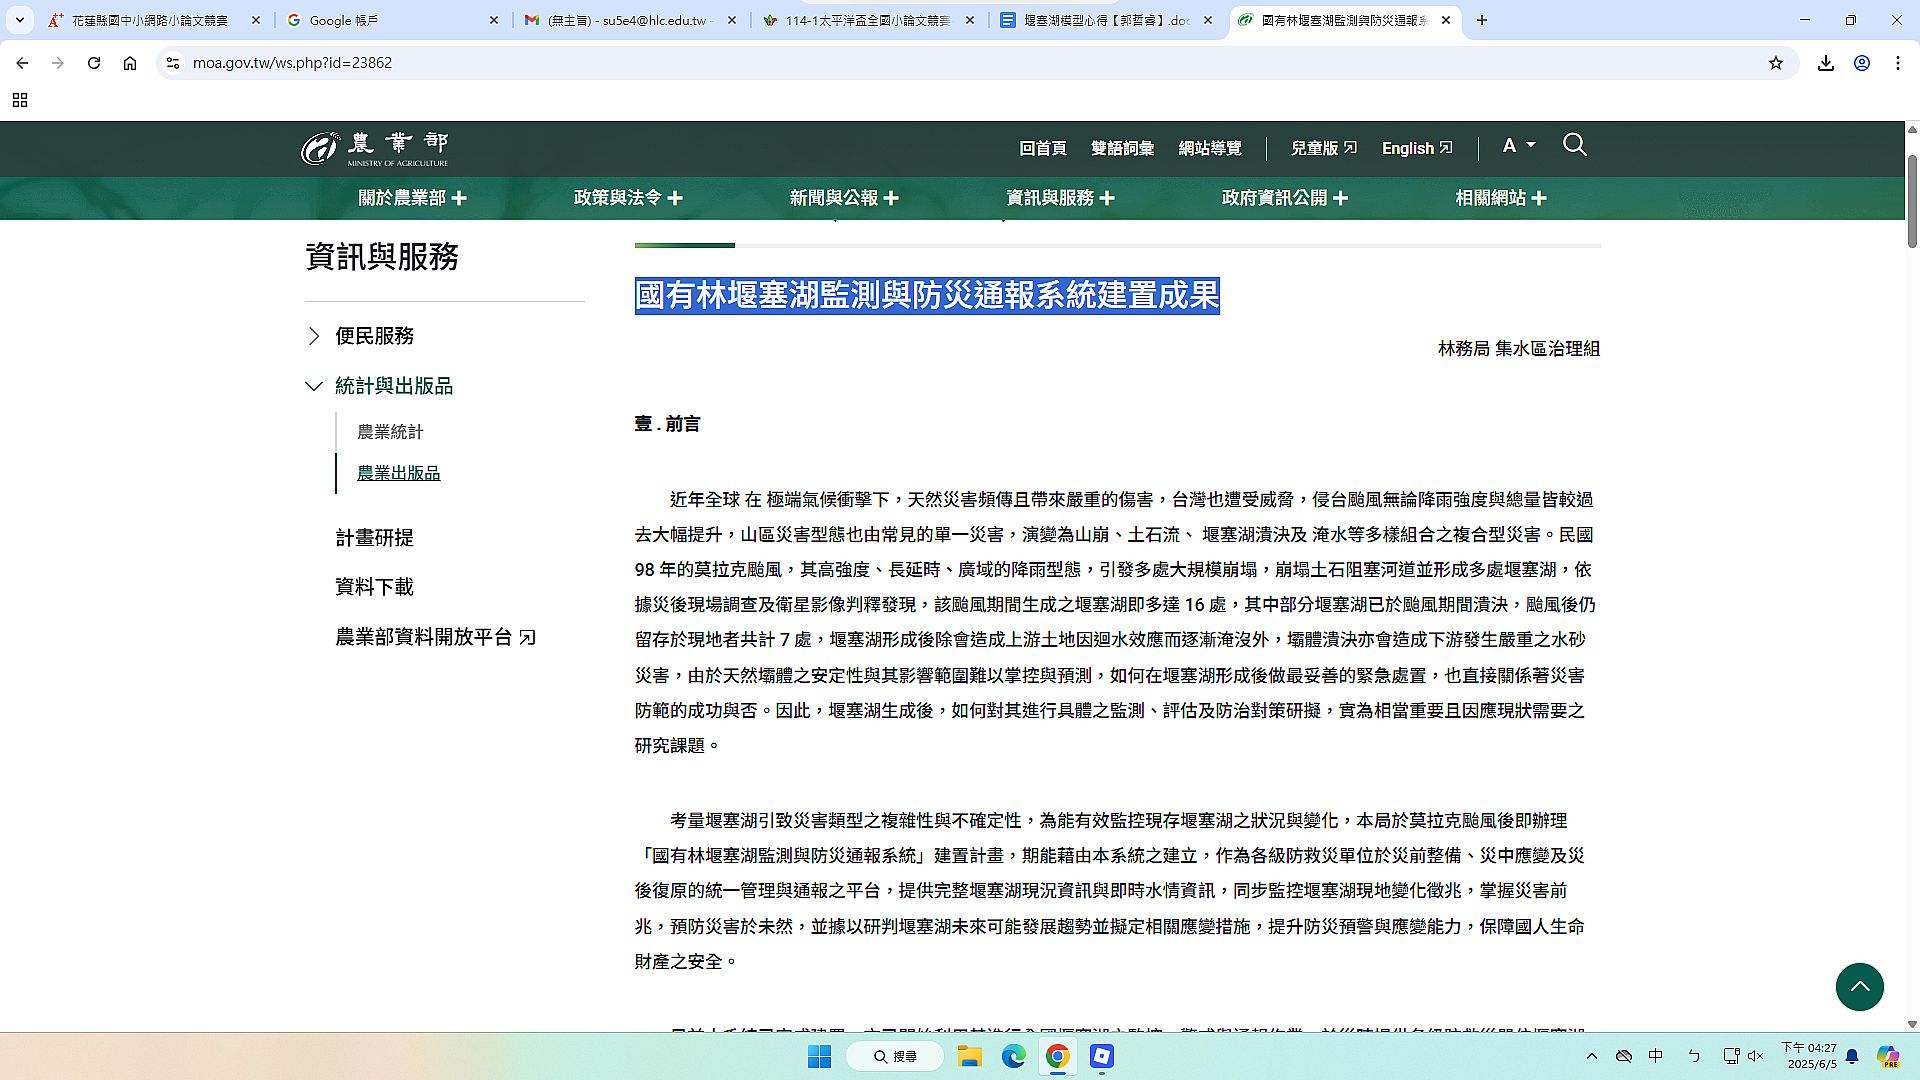Screen dimensions: 1920x1080
Task: Open File Explorer from the taskbar
Action: pyautogui.click(x=968, y=1056)
